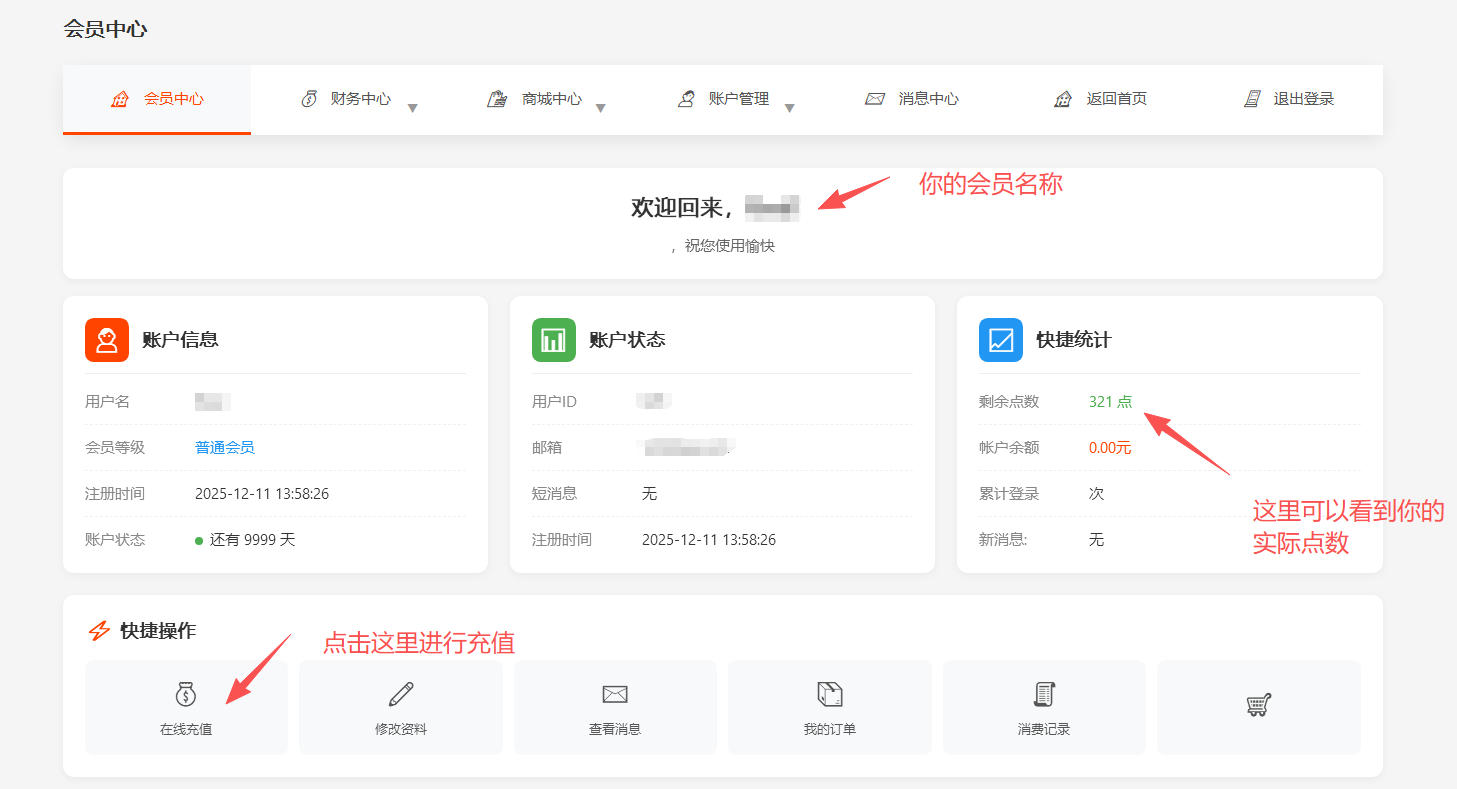Click the coin icon next to 财务中心
This screenshot has height=789, width=1457.
click(x=308, y=99)
